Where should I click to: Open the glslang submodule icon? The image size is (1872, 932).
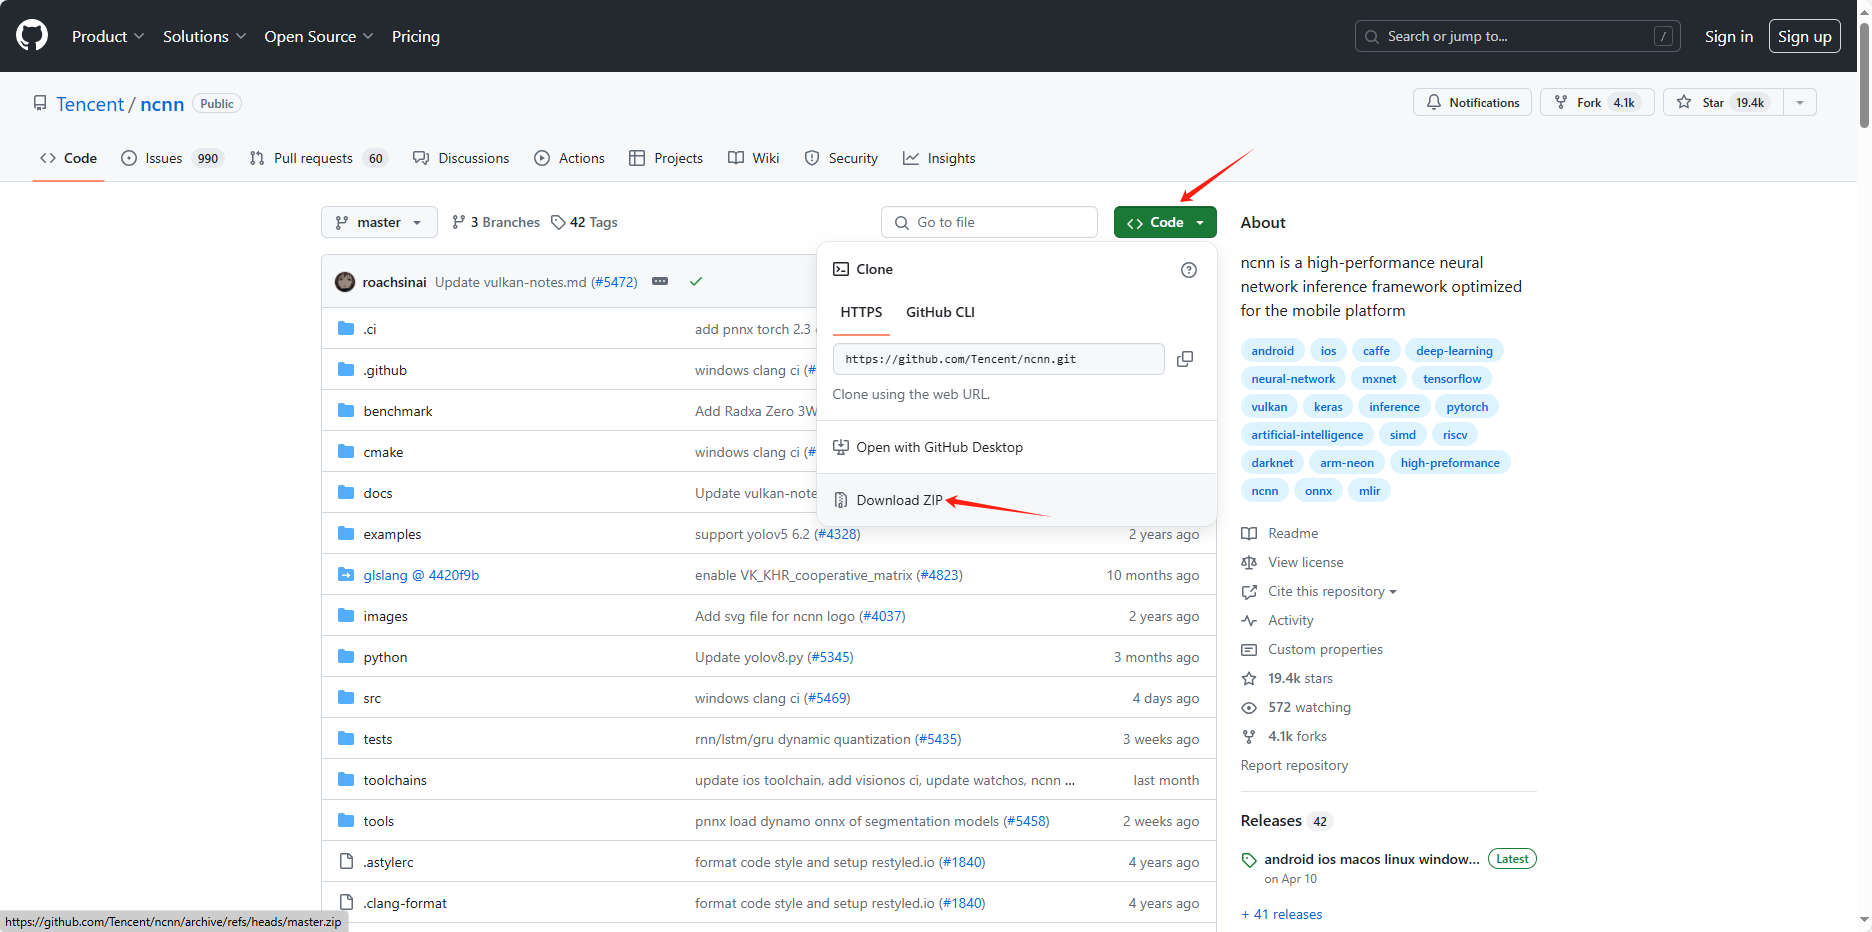(346, 575)
